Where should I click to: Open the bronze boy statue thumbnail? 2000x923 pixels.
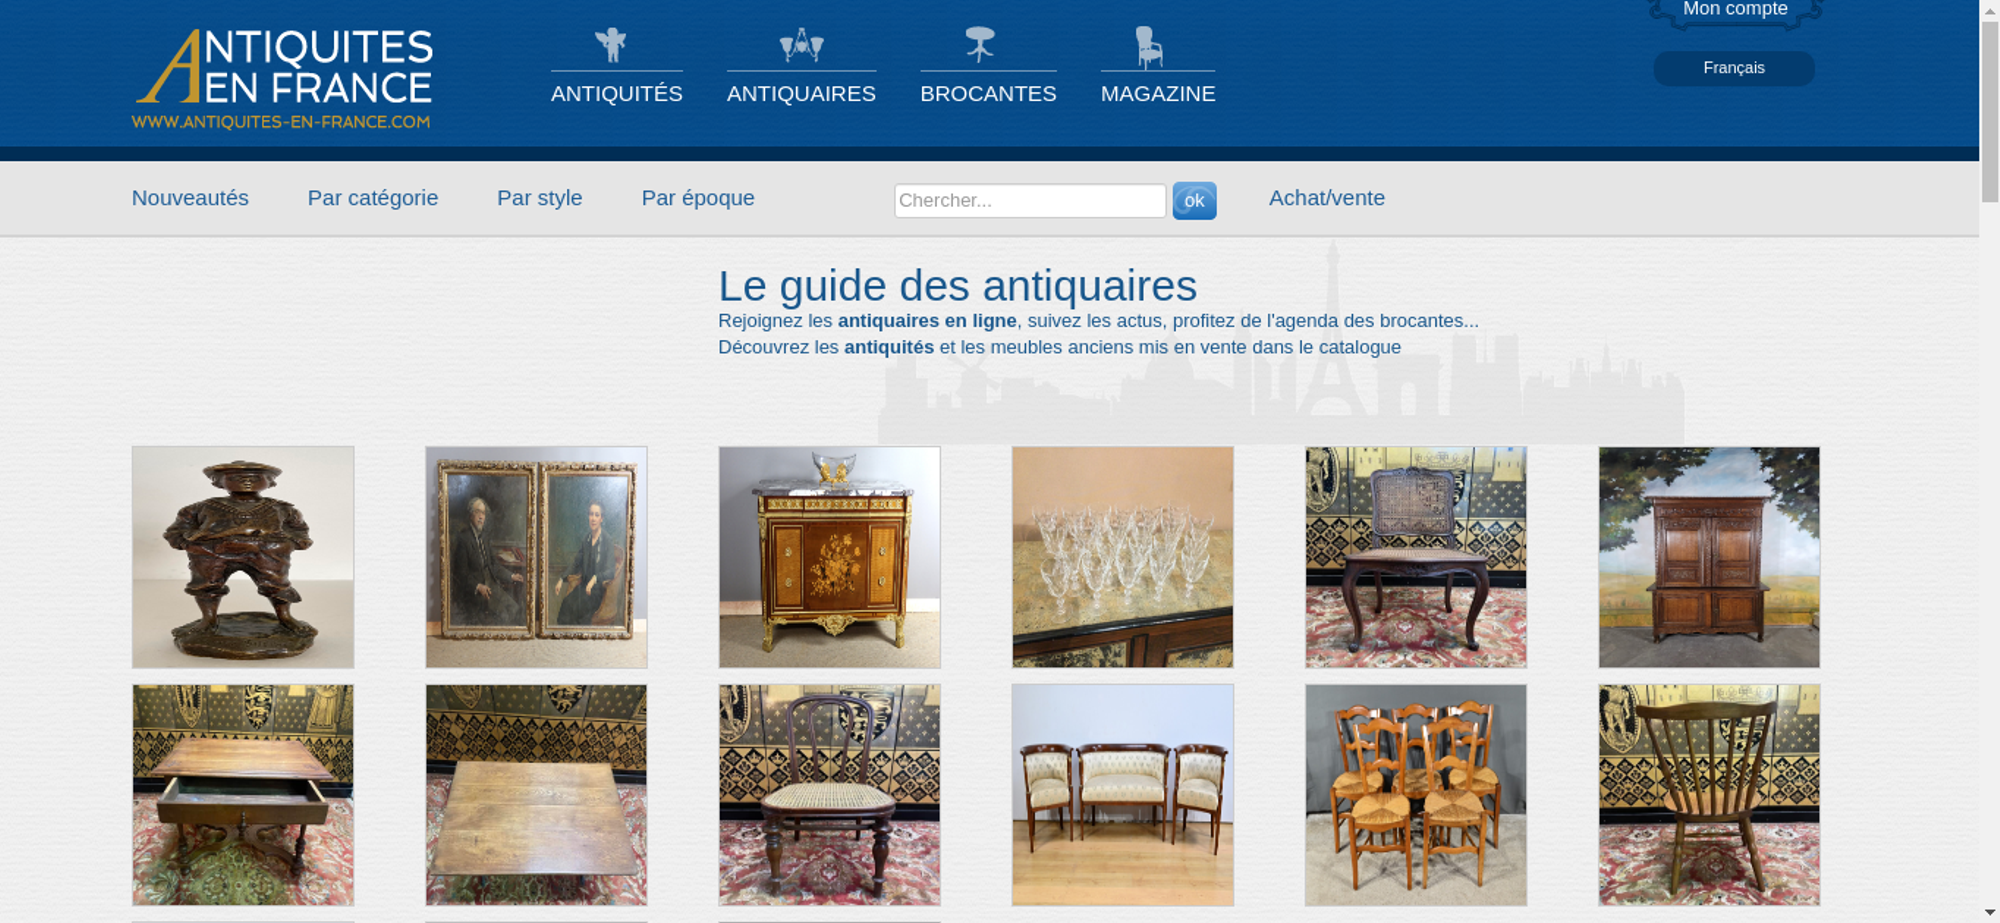pos(243,557)
